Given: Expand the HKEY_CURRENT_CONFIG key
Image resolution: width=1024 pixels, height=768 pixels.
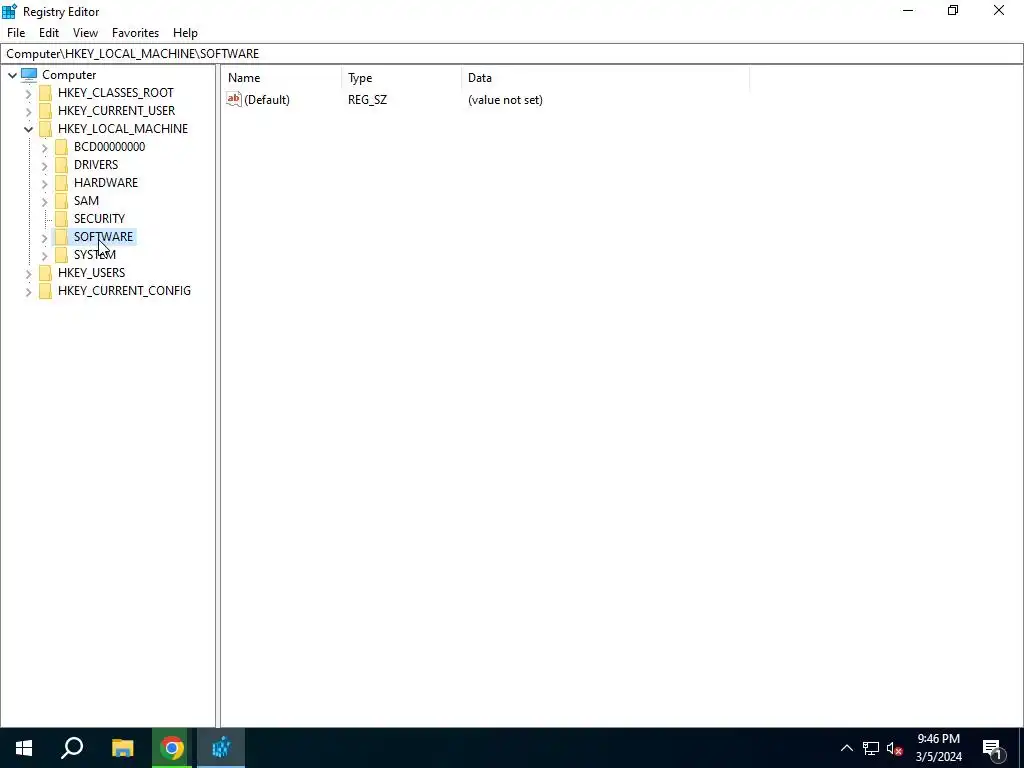Looking at the screenshot, I should (28, 291).
